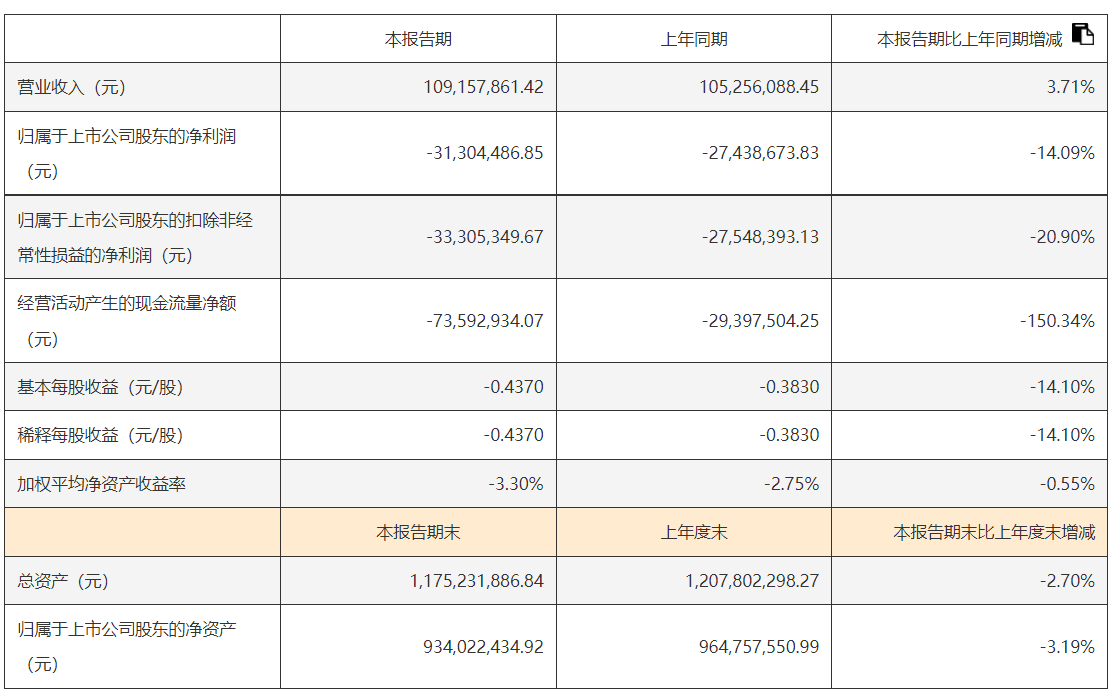The height and width of the screenshot is (692, 1116).
Task: Click the net profit value -31,304,486.85
Action: coord(484,153)
